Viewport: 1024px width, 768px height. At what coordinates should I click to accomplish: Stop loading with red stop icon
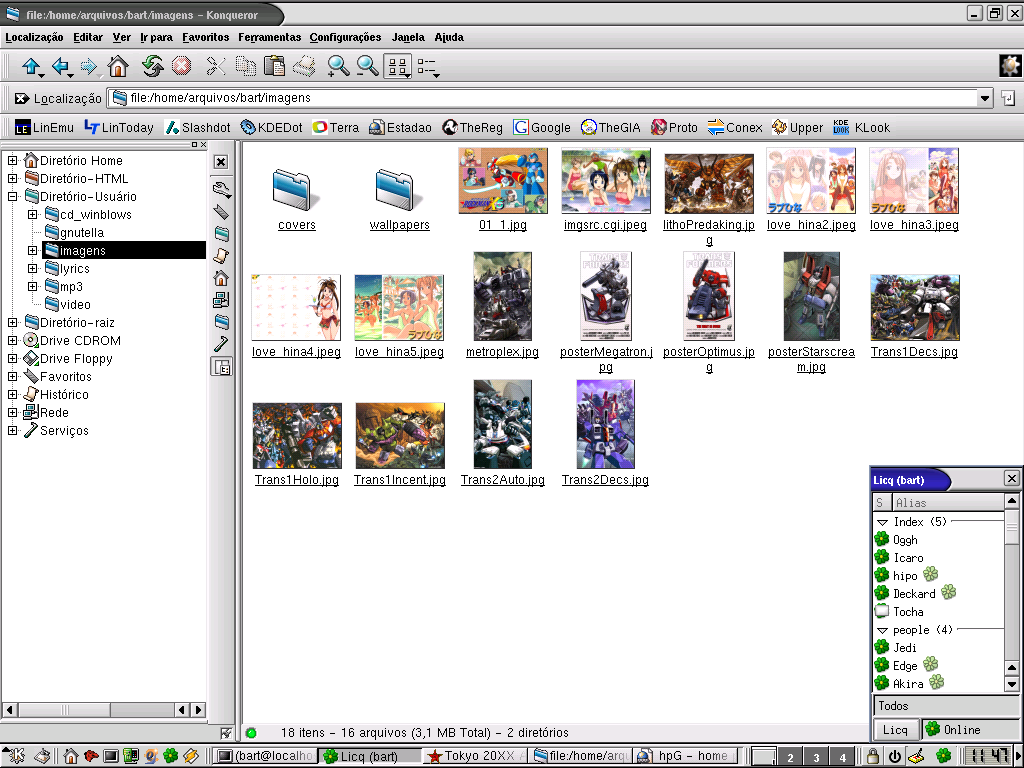click(x=182, y=66)
